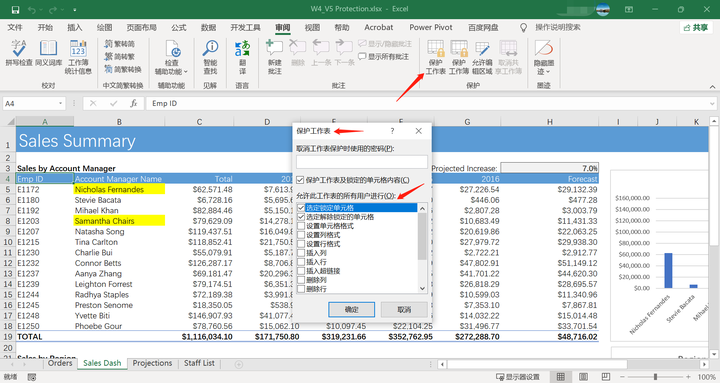This screenshot has width=720, height=383.
Task: Click the zoom in plus button
Action: pyautogui.click(x=687, y=377)
